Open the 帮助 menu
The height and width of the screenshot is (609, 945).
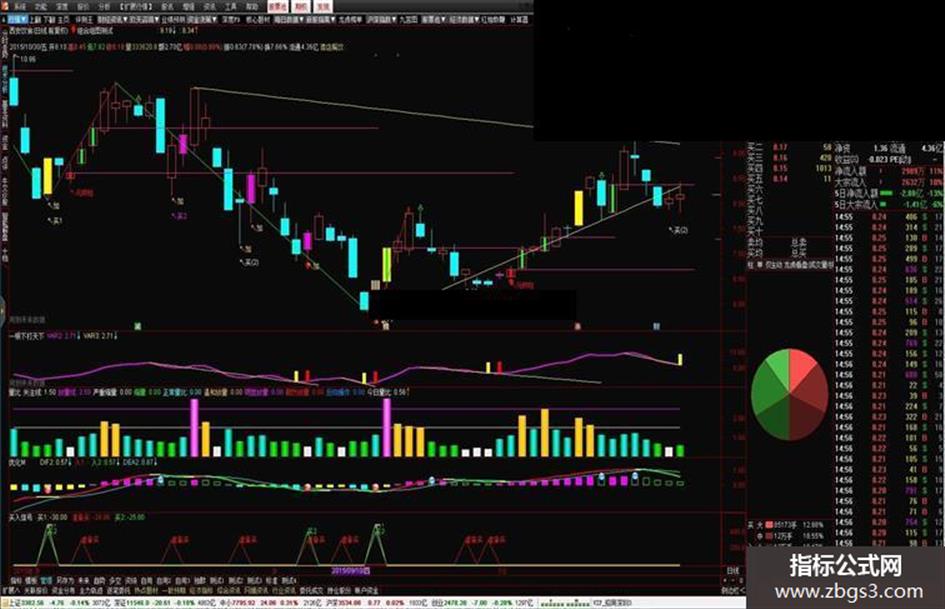point(251,7)
